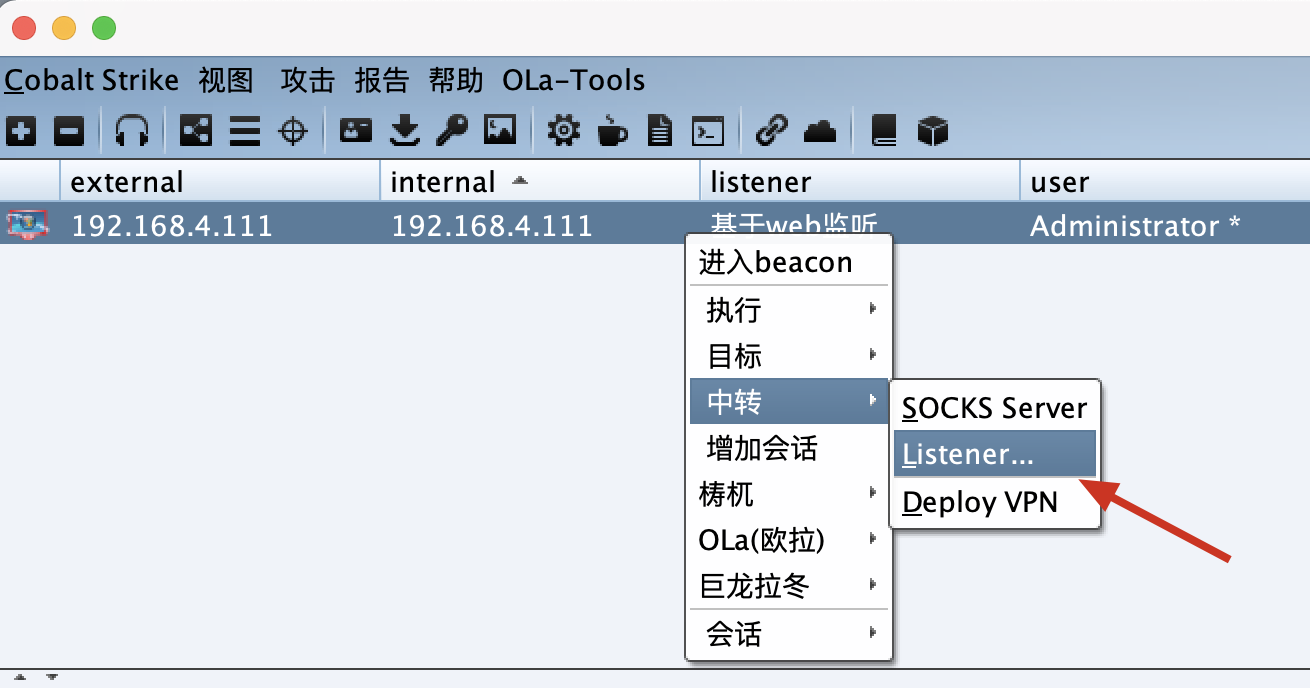Viewport: 1310px width, 688px height.
Task: Click the coffee cup Java applet icon
Action: (x=612, y=130)
